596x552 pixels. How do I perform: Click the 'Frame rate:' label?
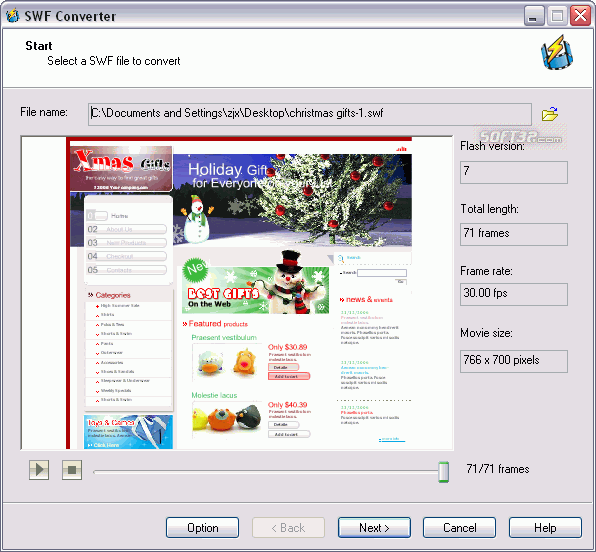pyautogui.click(x=487, y=271)
